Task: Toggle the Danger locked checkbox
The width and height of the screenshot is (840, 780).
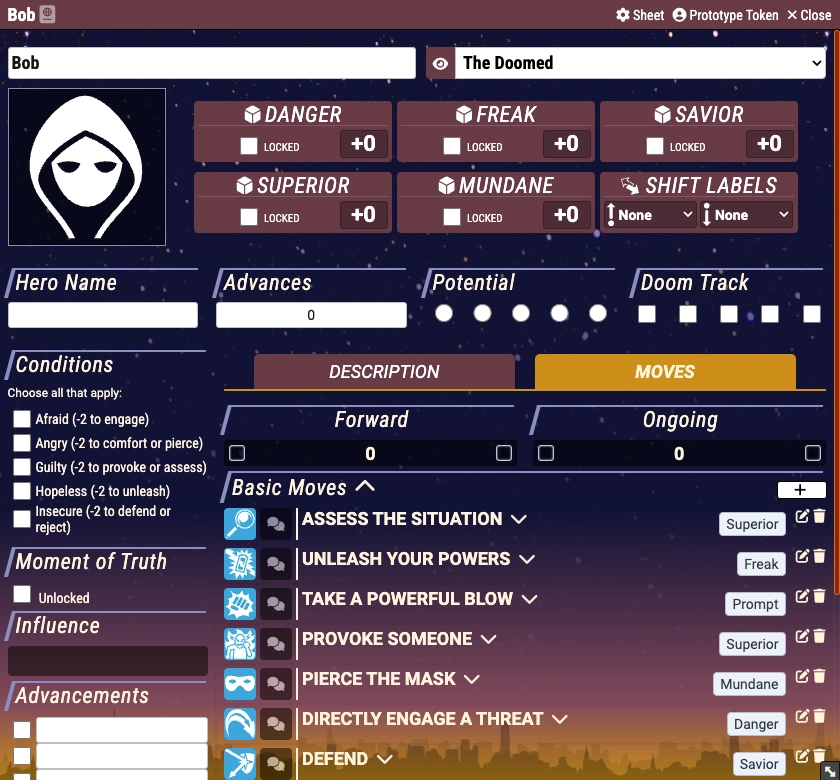Action: pos(249,146)
